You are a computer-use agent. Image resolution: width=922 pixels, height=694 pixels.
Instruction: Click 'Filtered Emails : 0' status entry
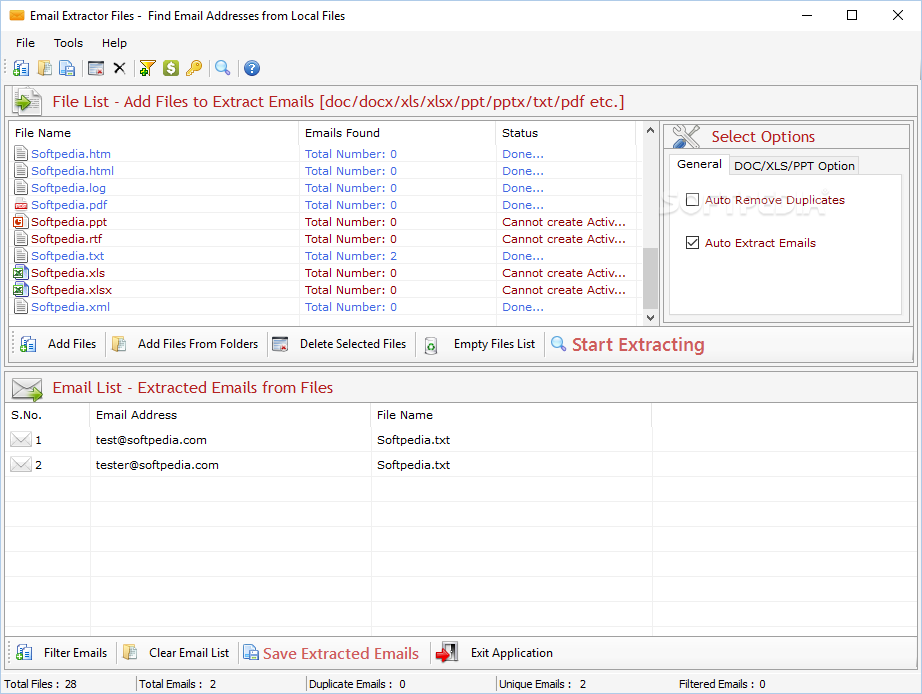click(x=722, y=684)
